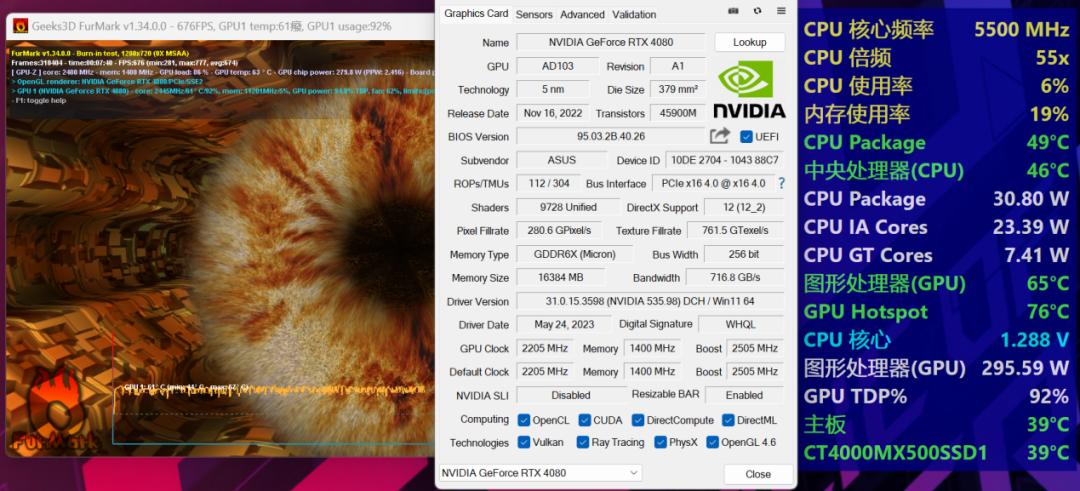Click the Lookup button
The width and height of the screenshot is (1080, 491).
click(749, 42)
